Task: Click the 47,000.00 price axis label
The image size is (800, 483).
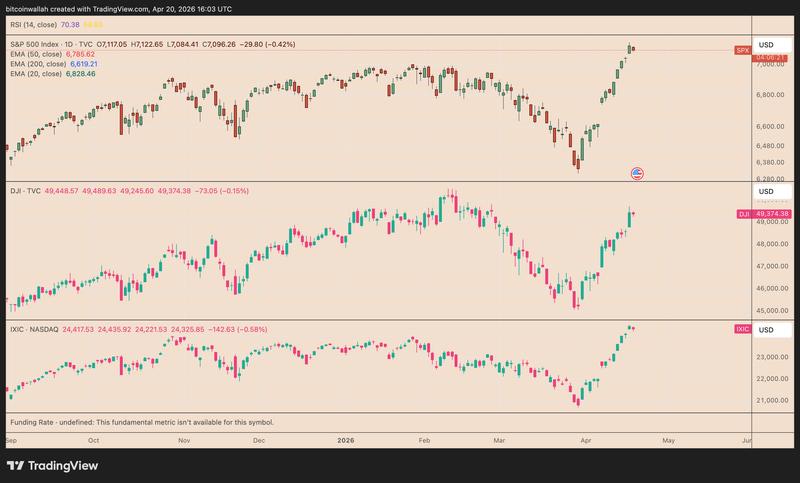Action: 772,266
